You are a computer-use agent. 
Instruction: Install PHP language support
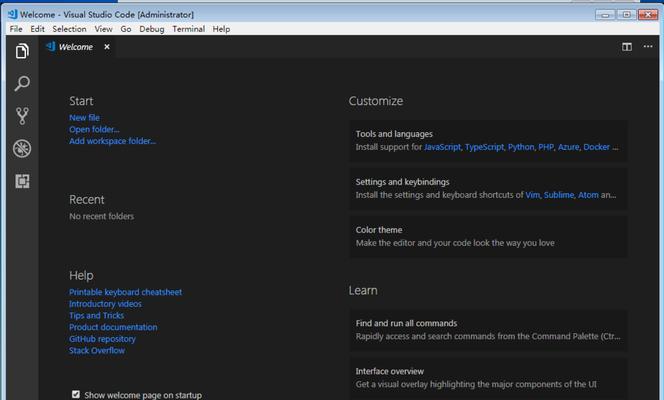point(546,147)
